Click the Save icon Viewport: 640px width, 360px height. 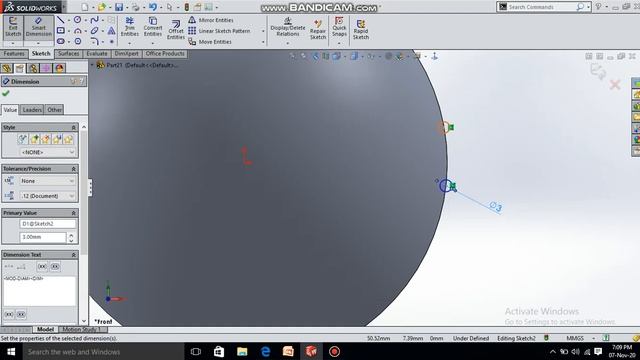click(119, 7)
